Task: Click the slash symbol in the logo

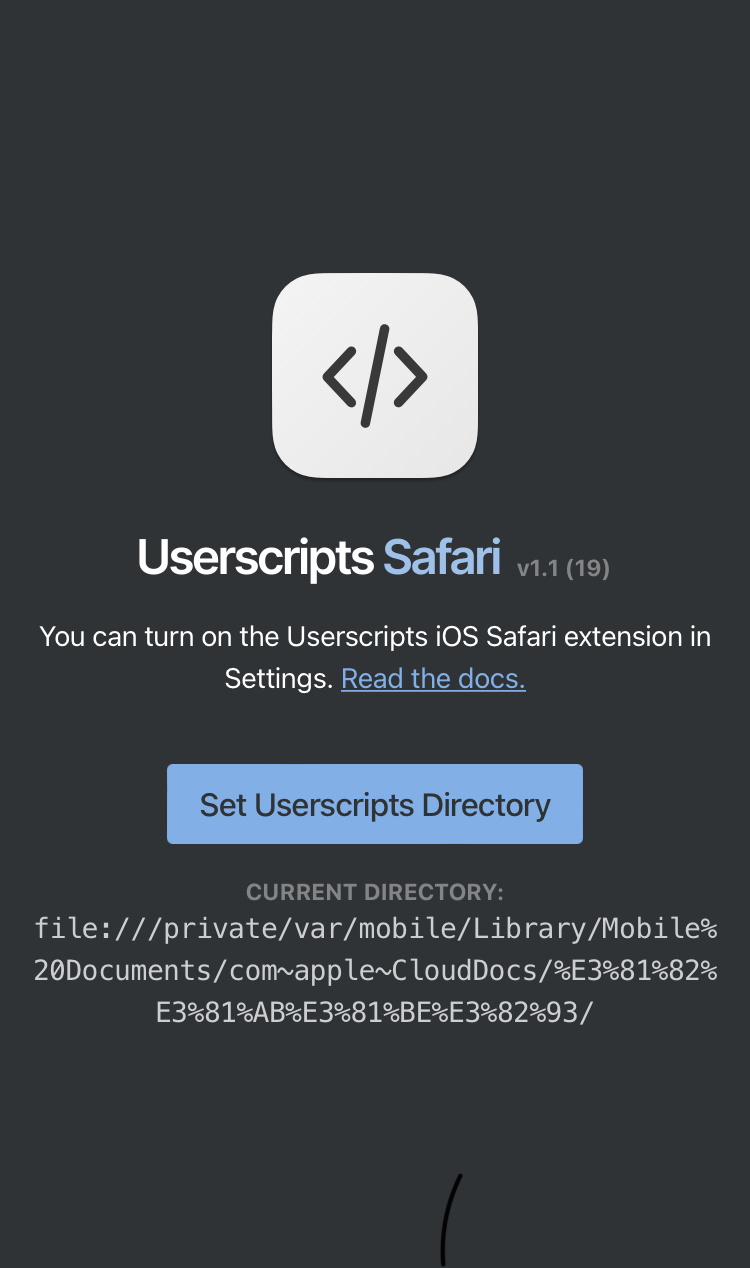Action: pos(375,377)
